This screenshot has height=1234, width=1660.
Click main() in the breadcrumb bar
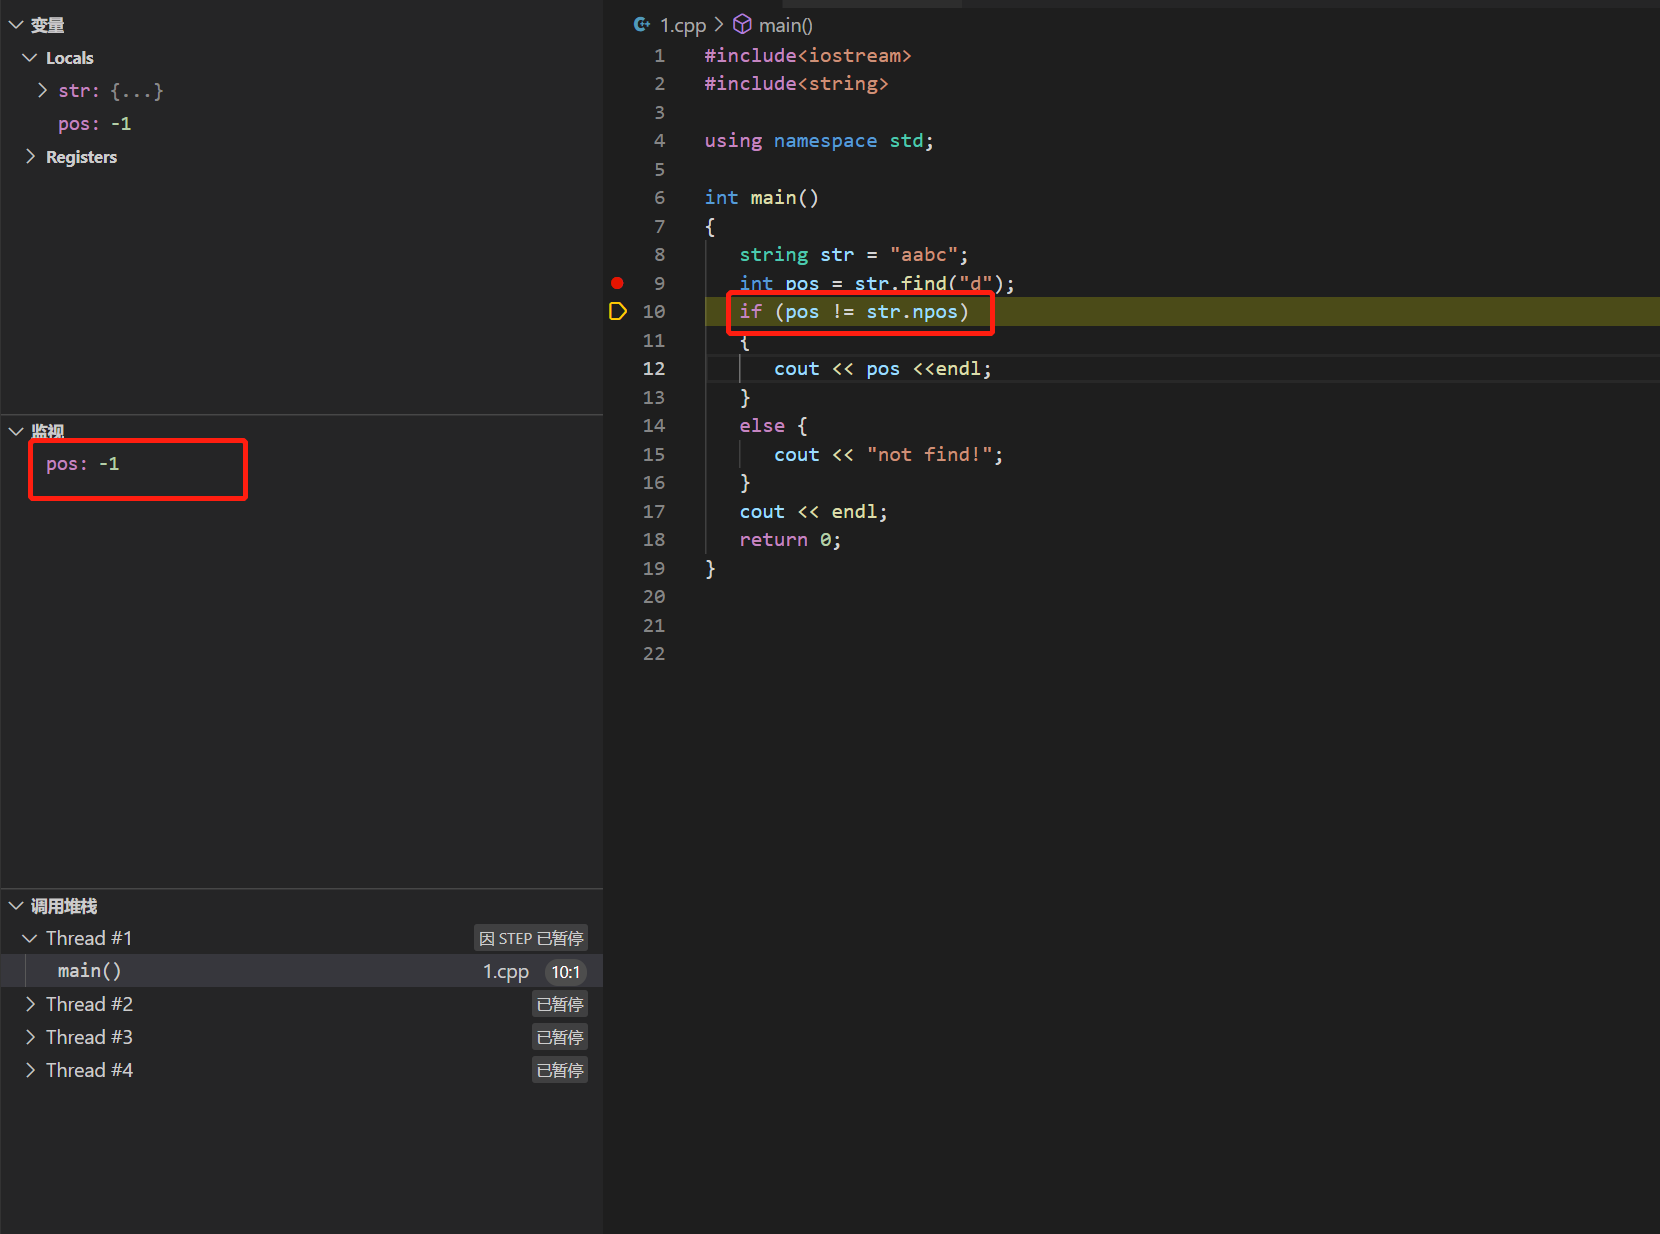click(785, 24)
